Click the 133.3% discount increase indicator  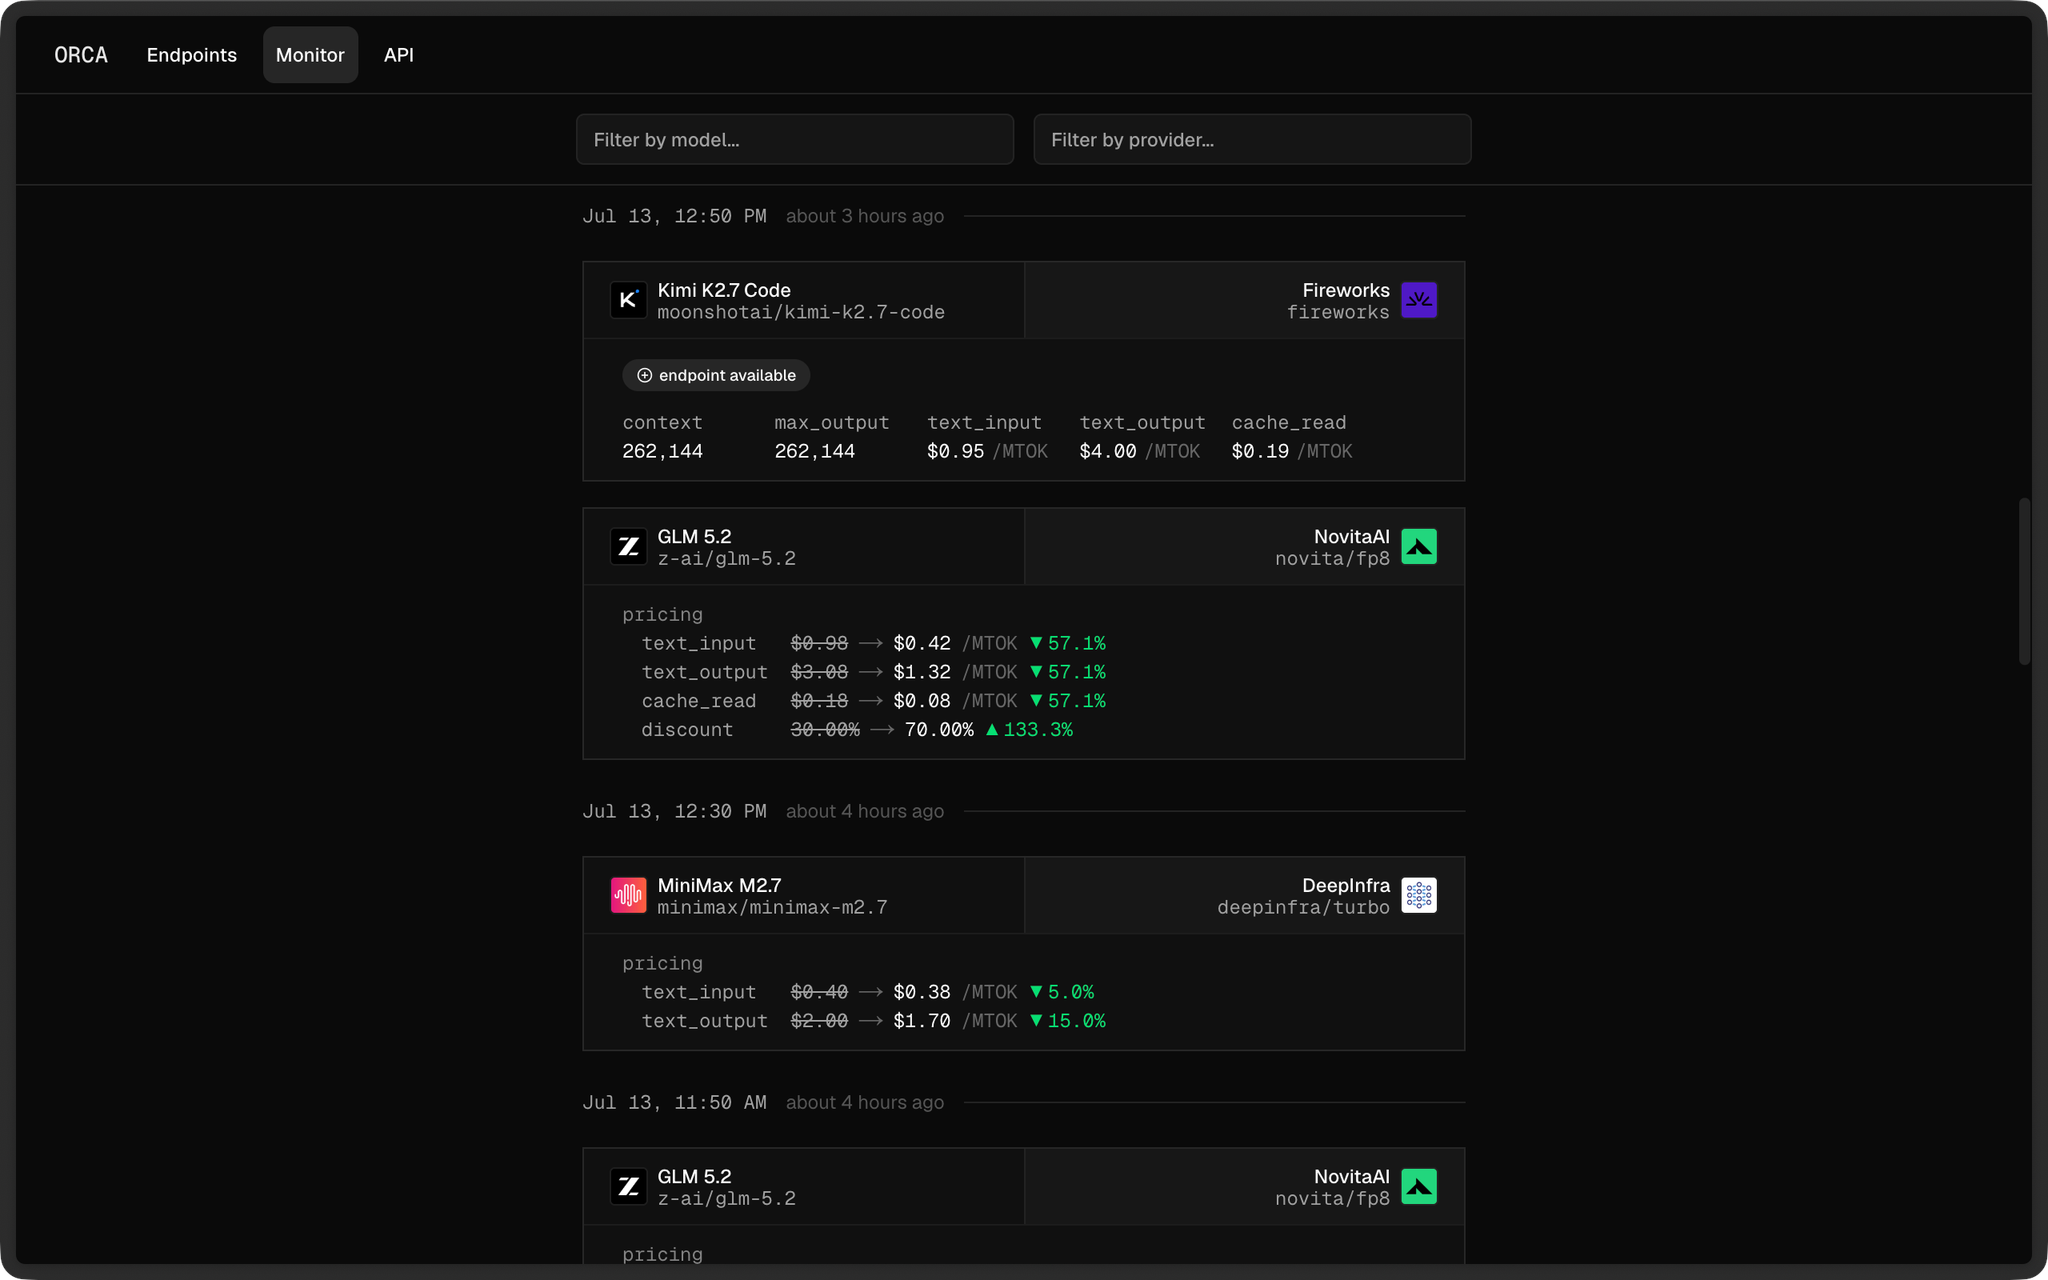pos(1029,731)
